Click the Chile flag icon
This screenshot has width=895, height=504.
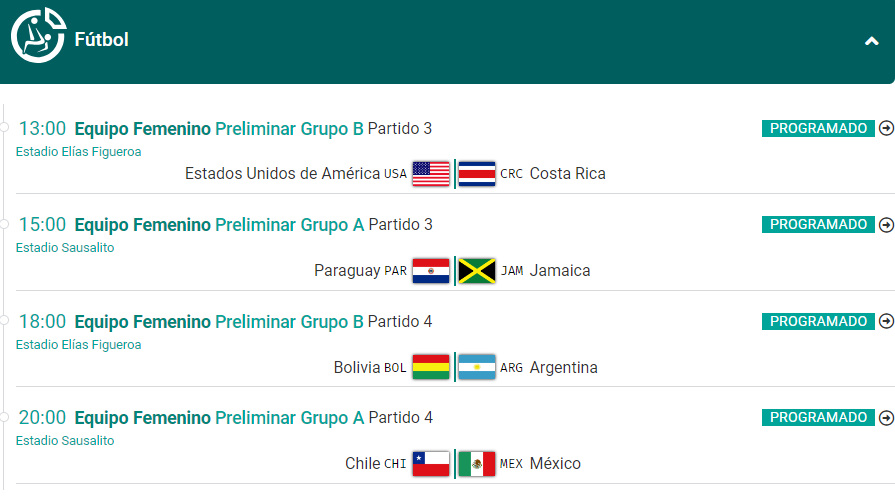point(431,463)
